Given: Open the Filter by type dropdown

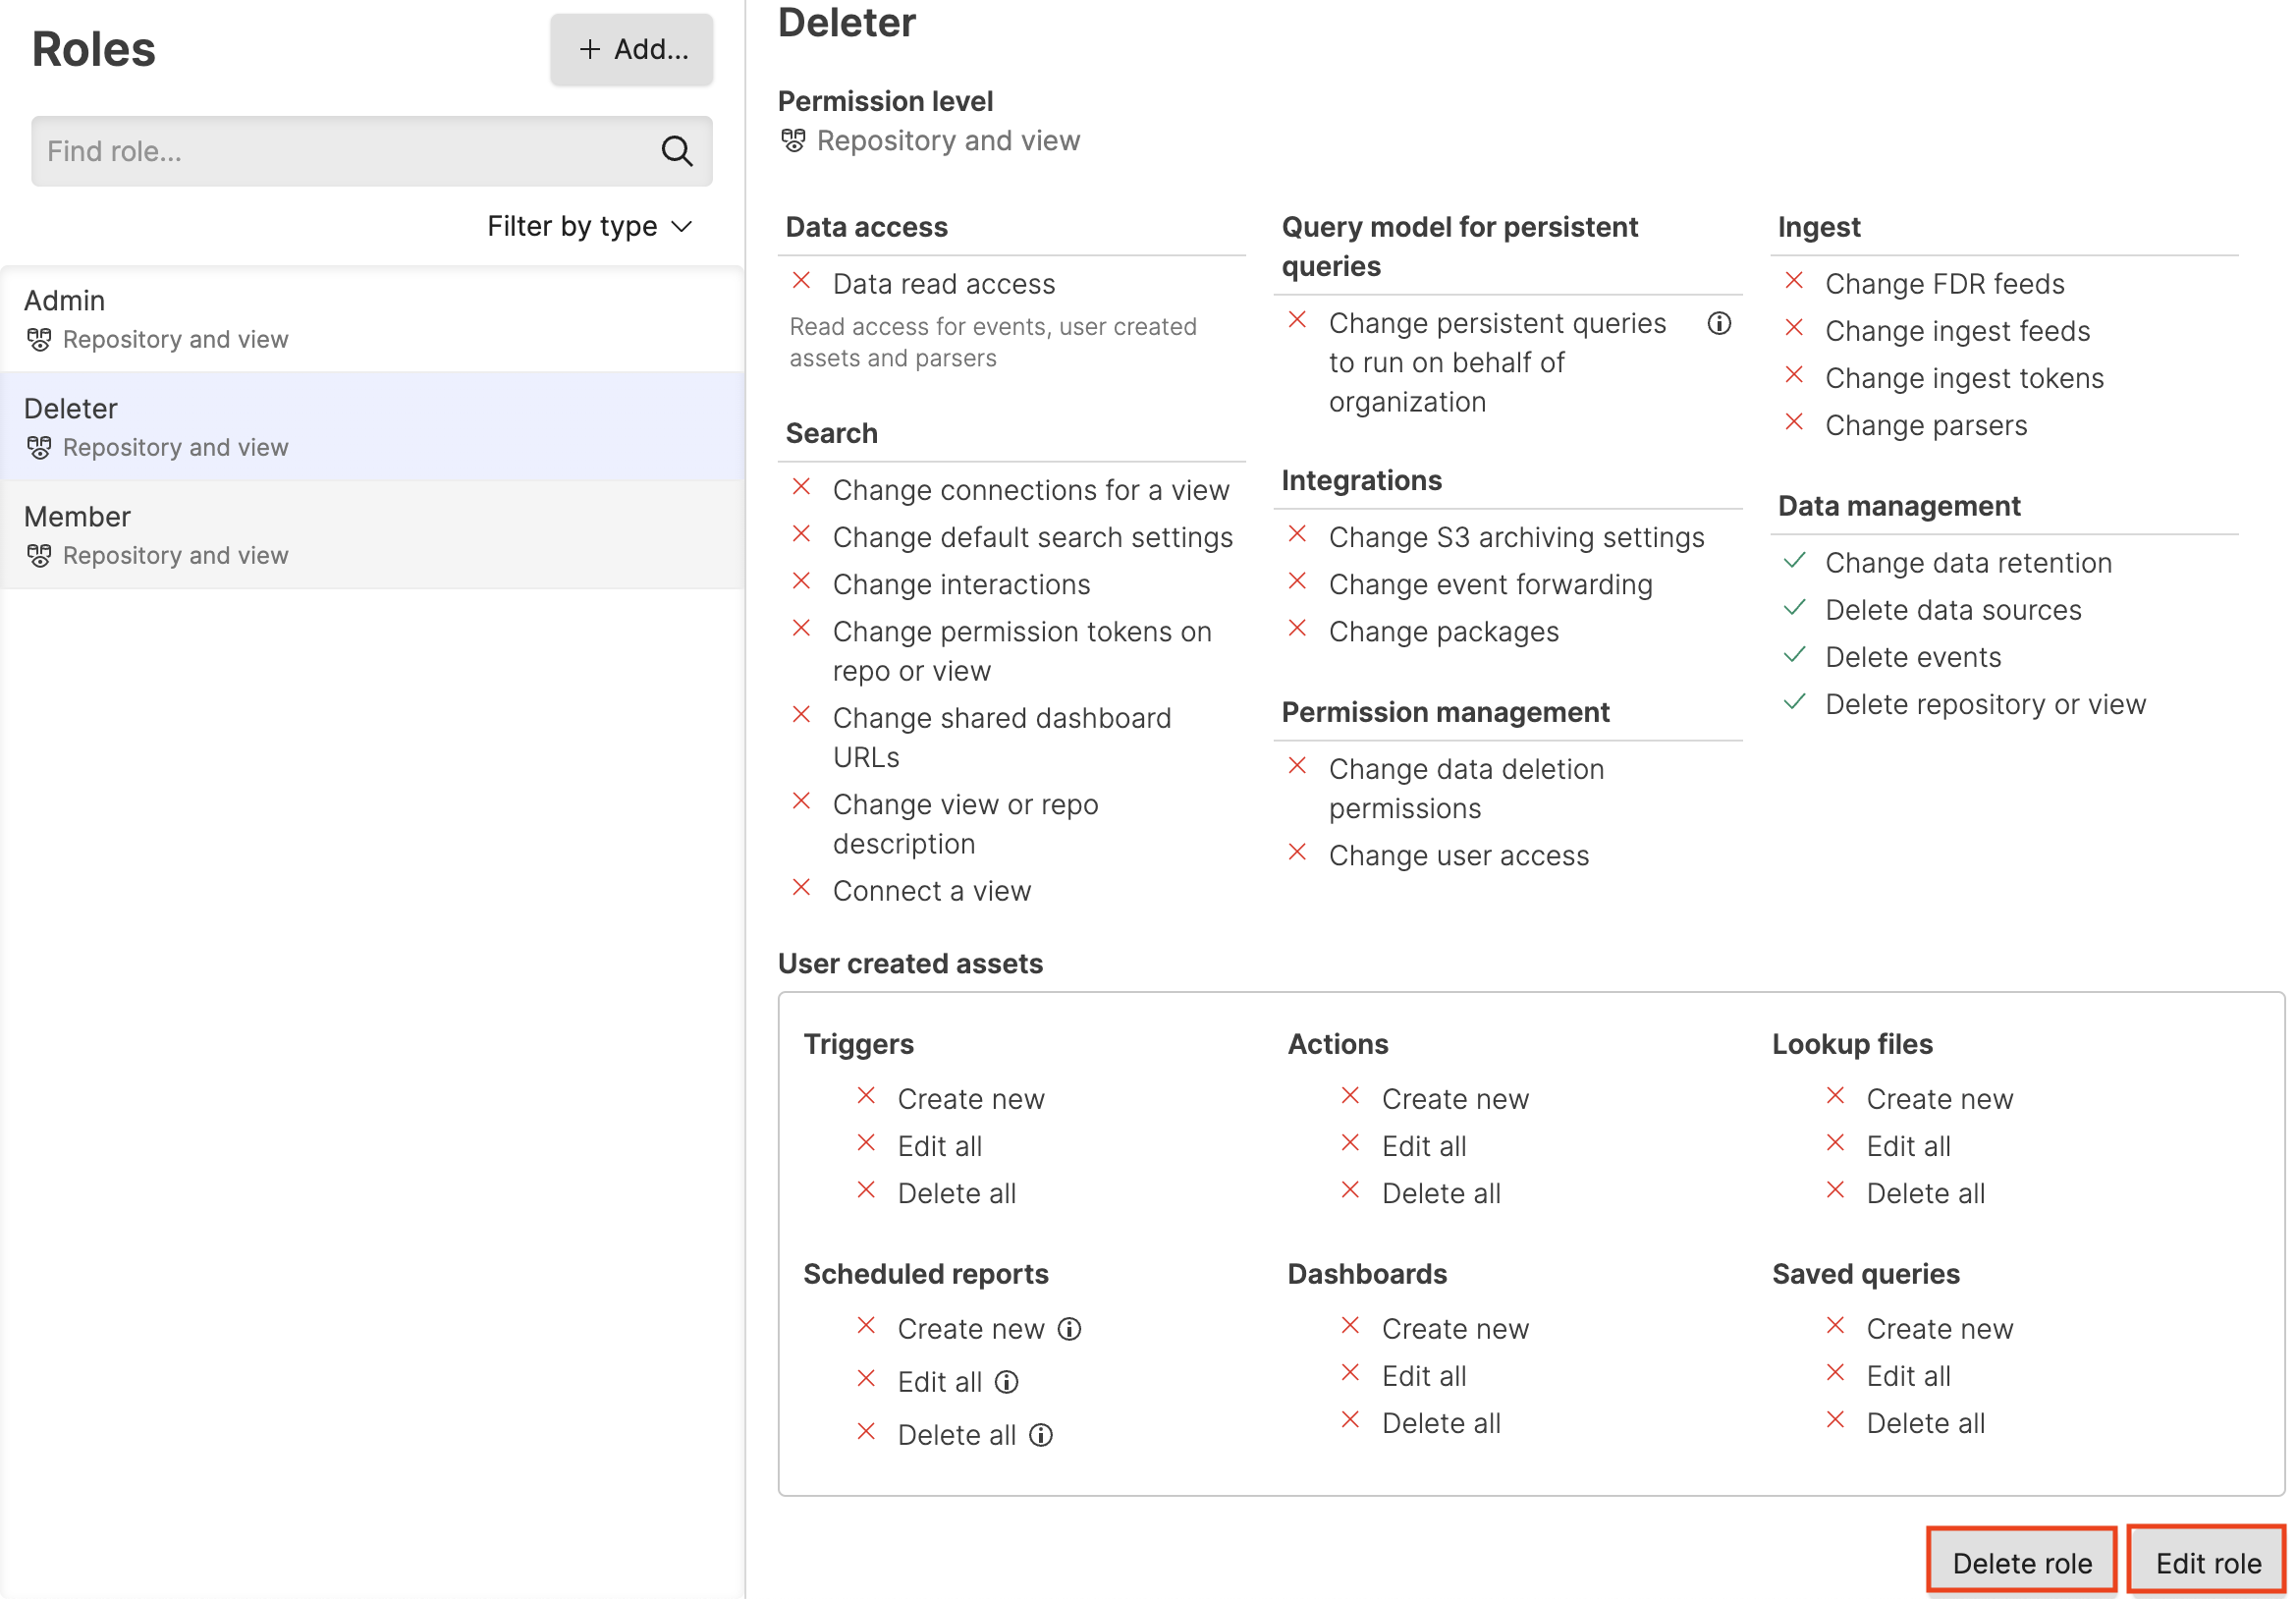Looking at the screenshot, I should point(588,226).
